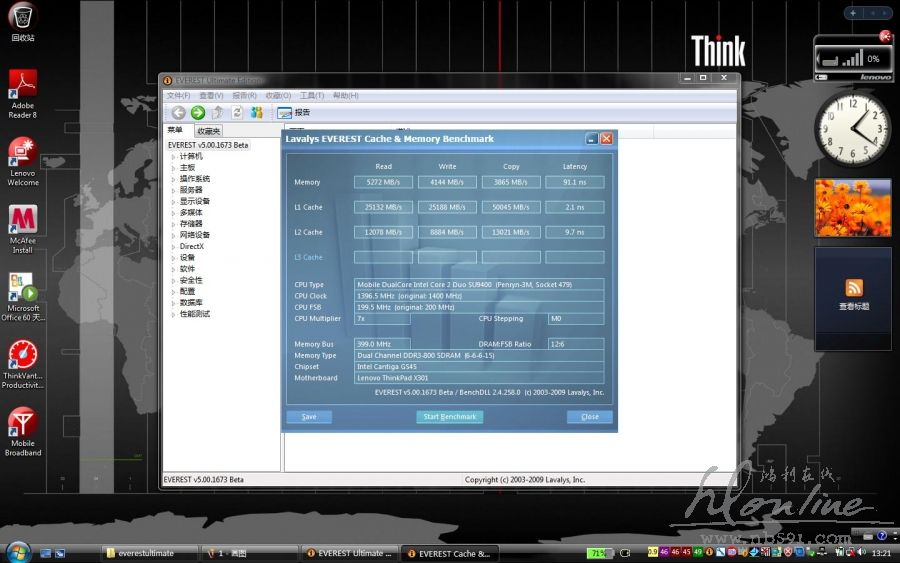The image size is (900, 563).
Task: Click the users icon in EVEREST toolbar
Action: pos(257,113)
